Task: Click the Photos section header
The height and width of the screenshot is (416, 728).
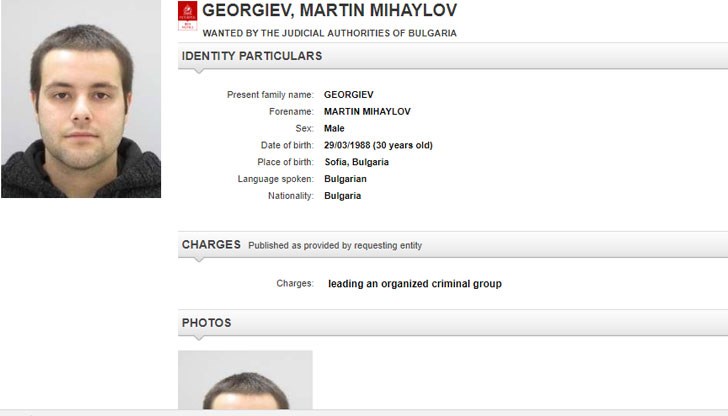Action: 207,323
